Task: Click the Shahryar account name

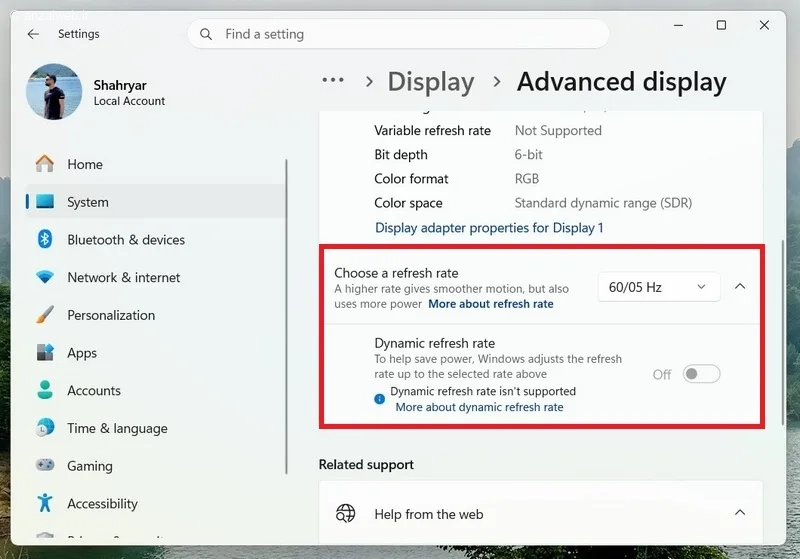Action: click(120, 85)
